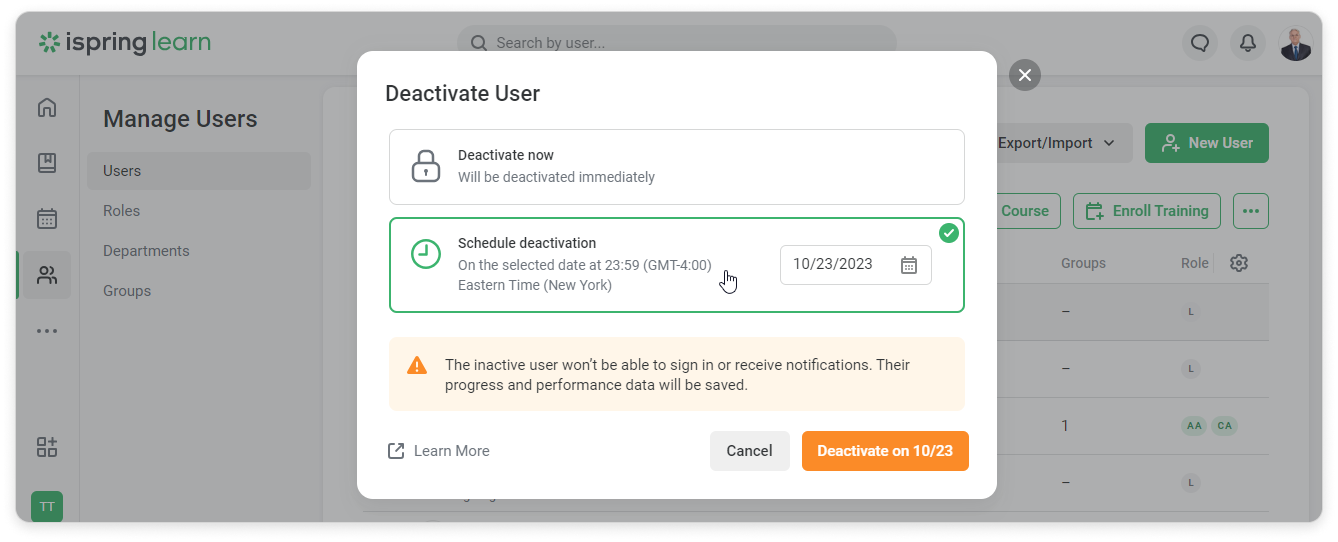This screenshot has width=1338, height=542.
Task: Open the calendar icon in left sidebar
Action: click(47, 219)
